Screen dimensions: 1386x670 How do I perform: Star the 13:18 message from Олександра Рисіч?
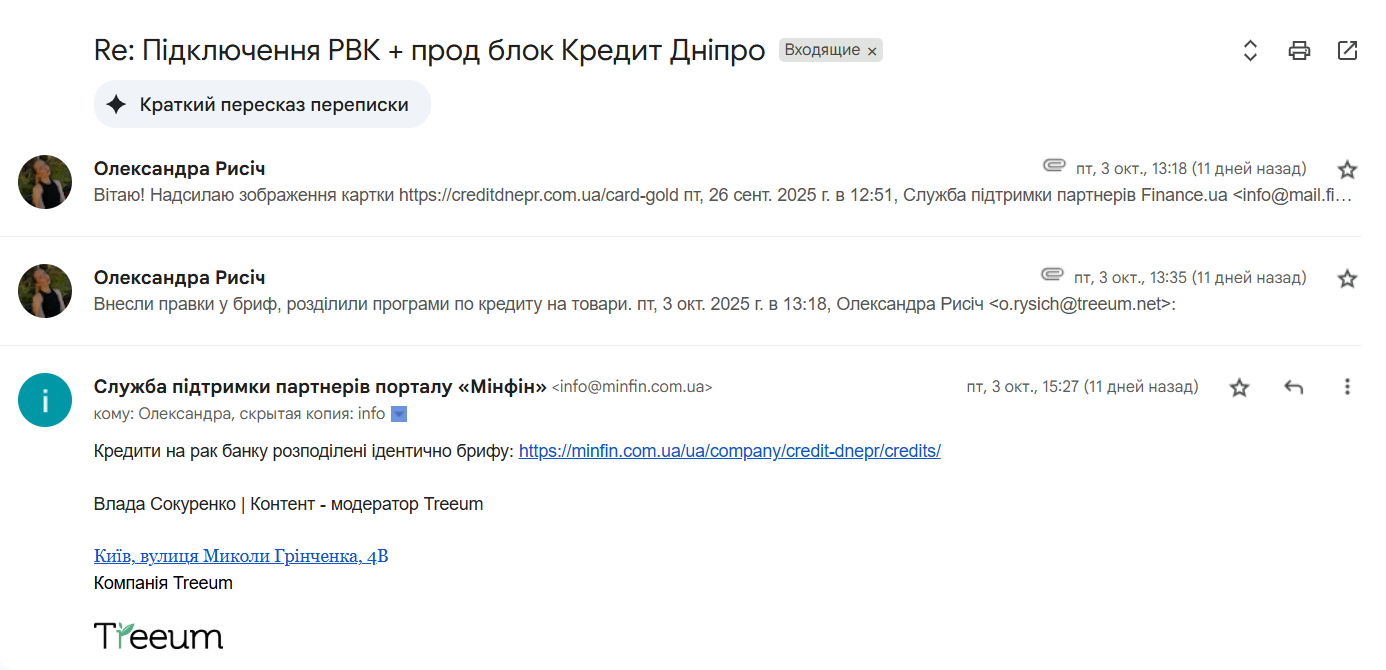pos(1347,169)
